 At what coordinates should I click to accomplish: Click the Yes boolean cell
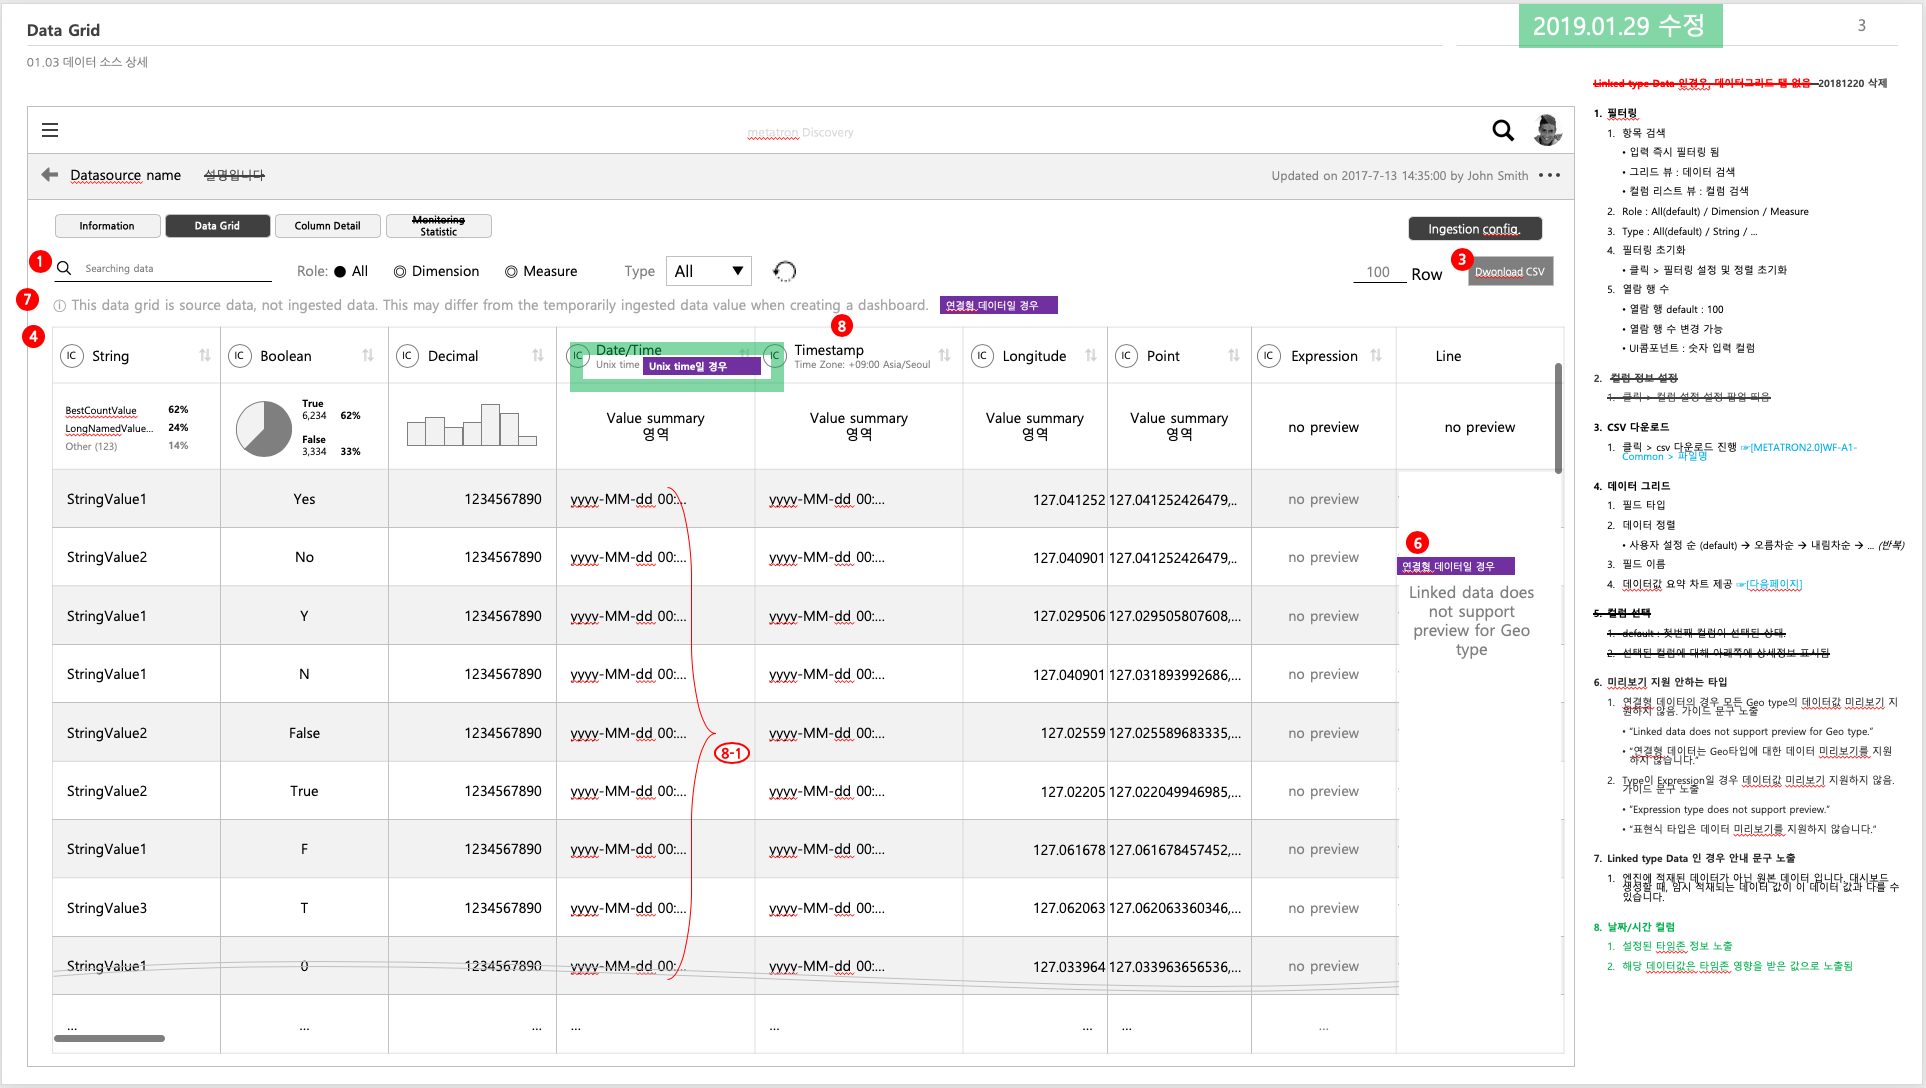pos(304,499)
